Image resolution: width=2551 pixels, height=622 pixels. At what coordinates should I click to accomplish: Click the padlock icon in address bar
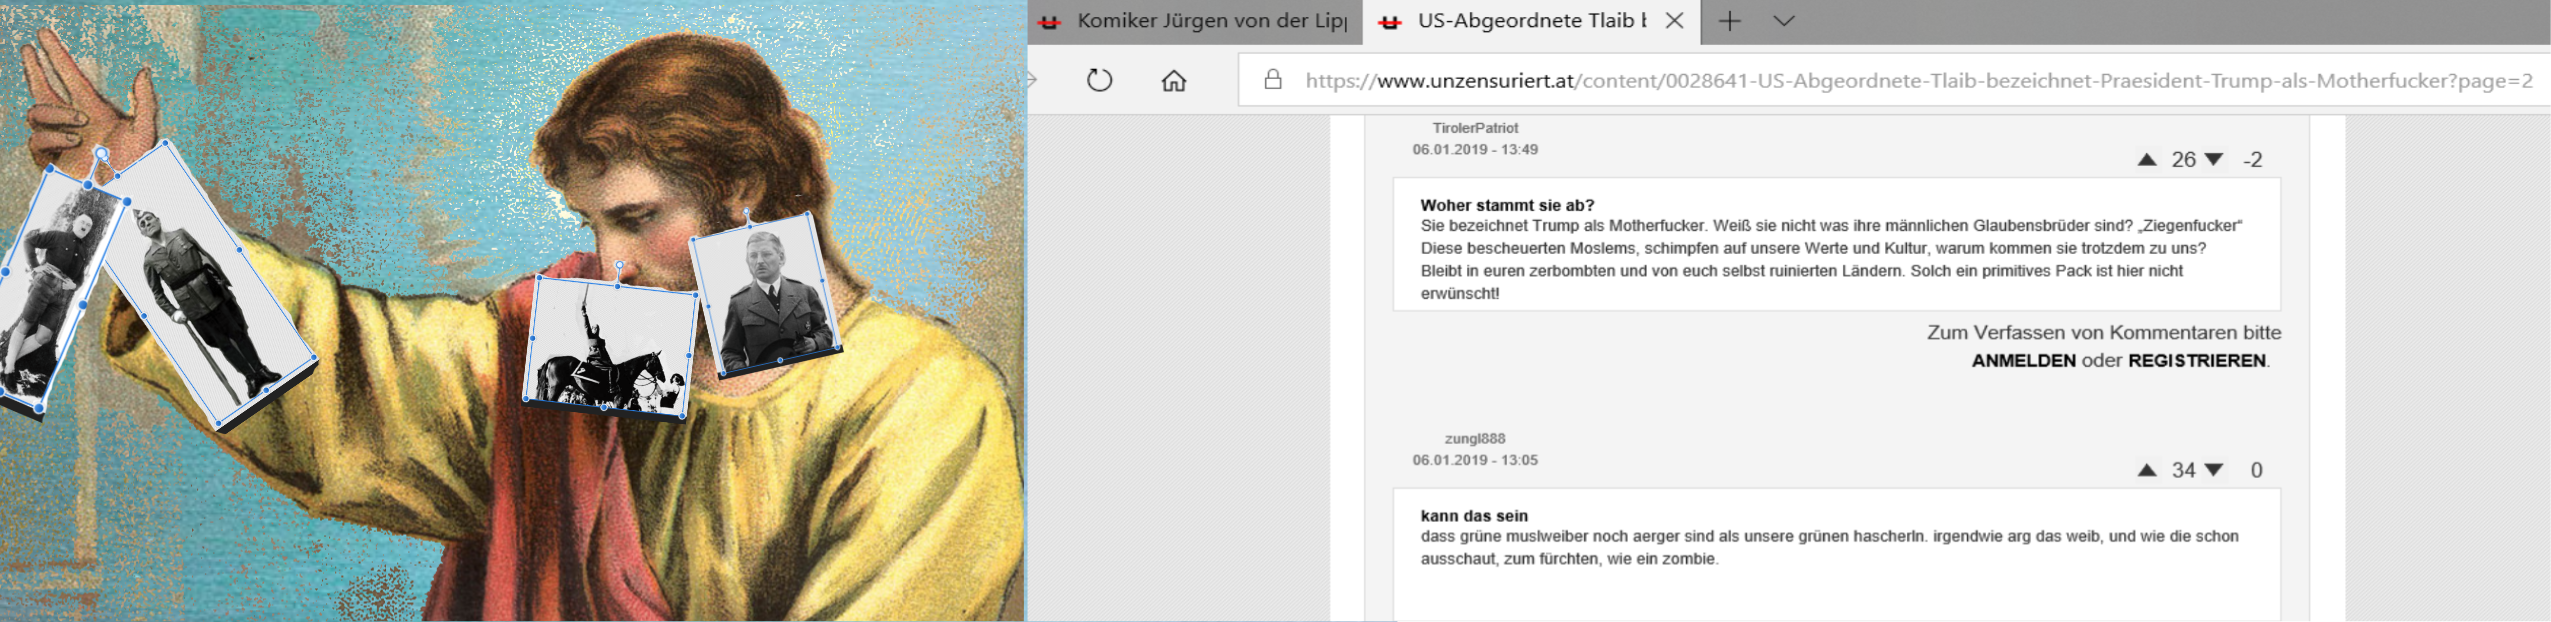coord(1273,80)
